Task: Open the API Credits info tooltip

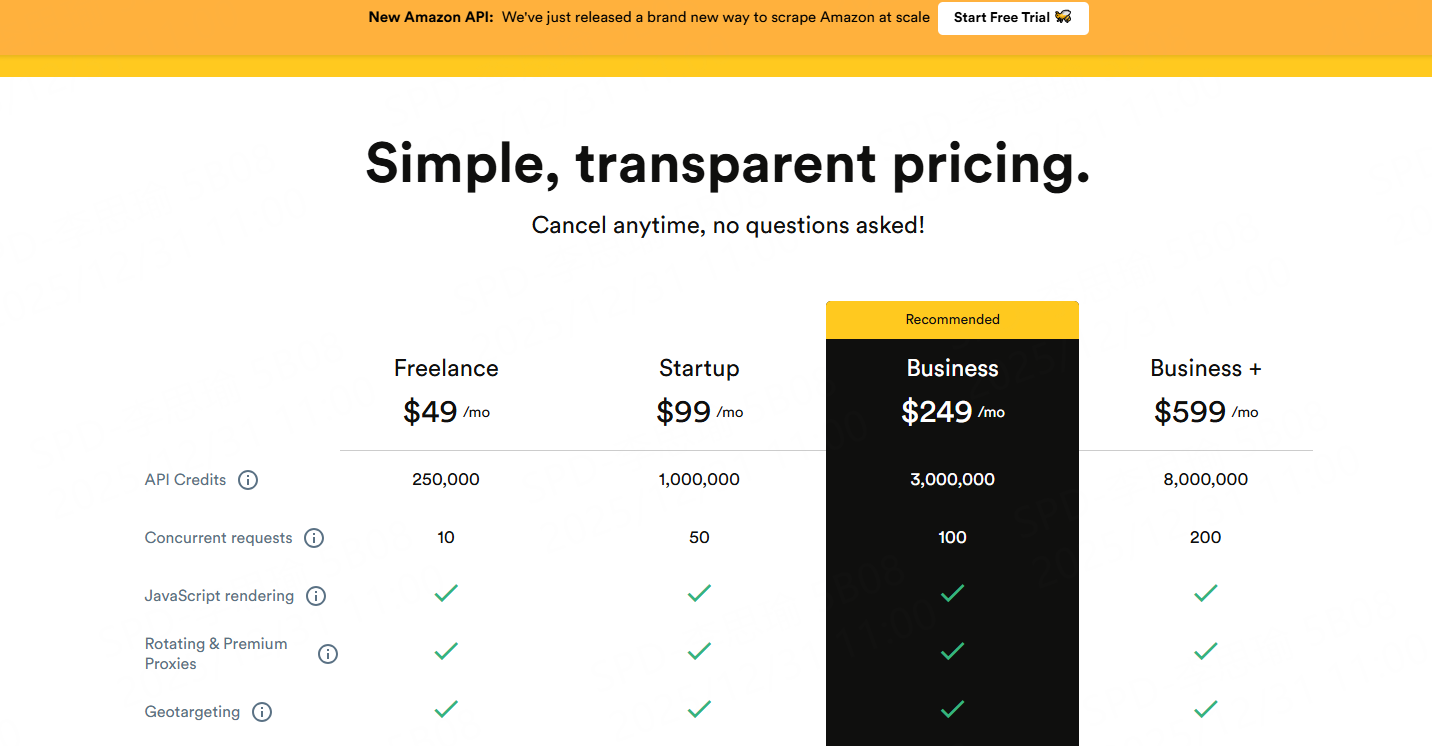Action: click(x=248, y=480)
